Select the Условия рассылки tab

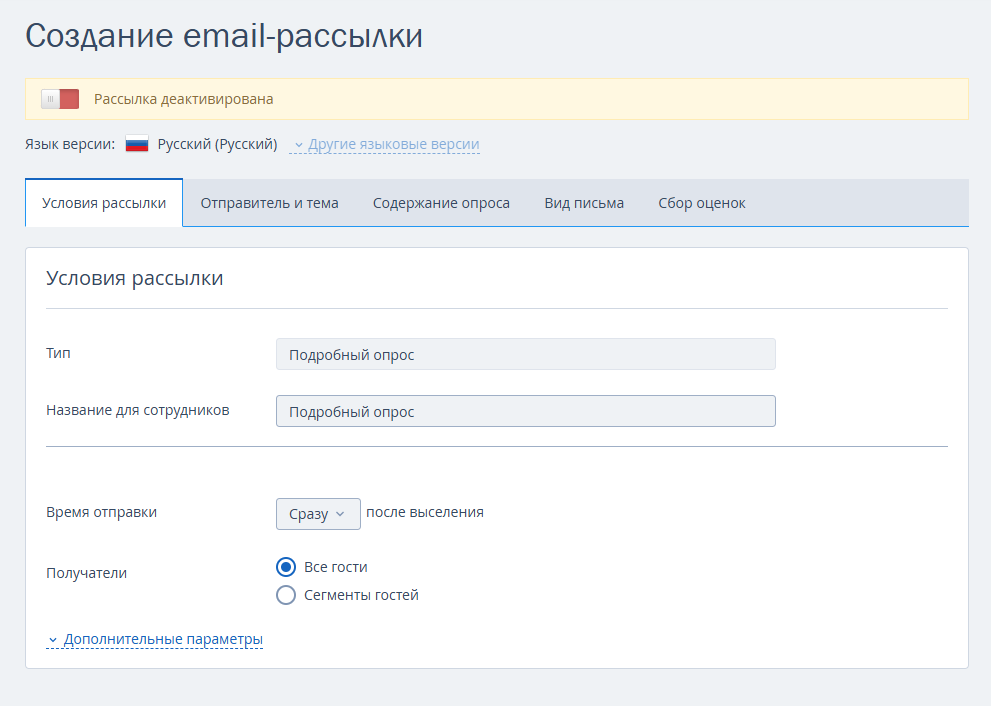pos(104,203)
